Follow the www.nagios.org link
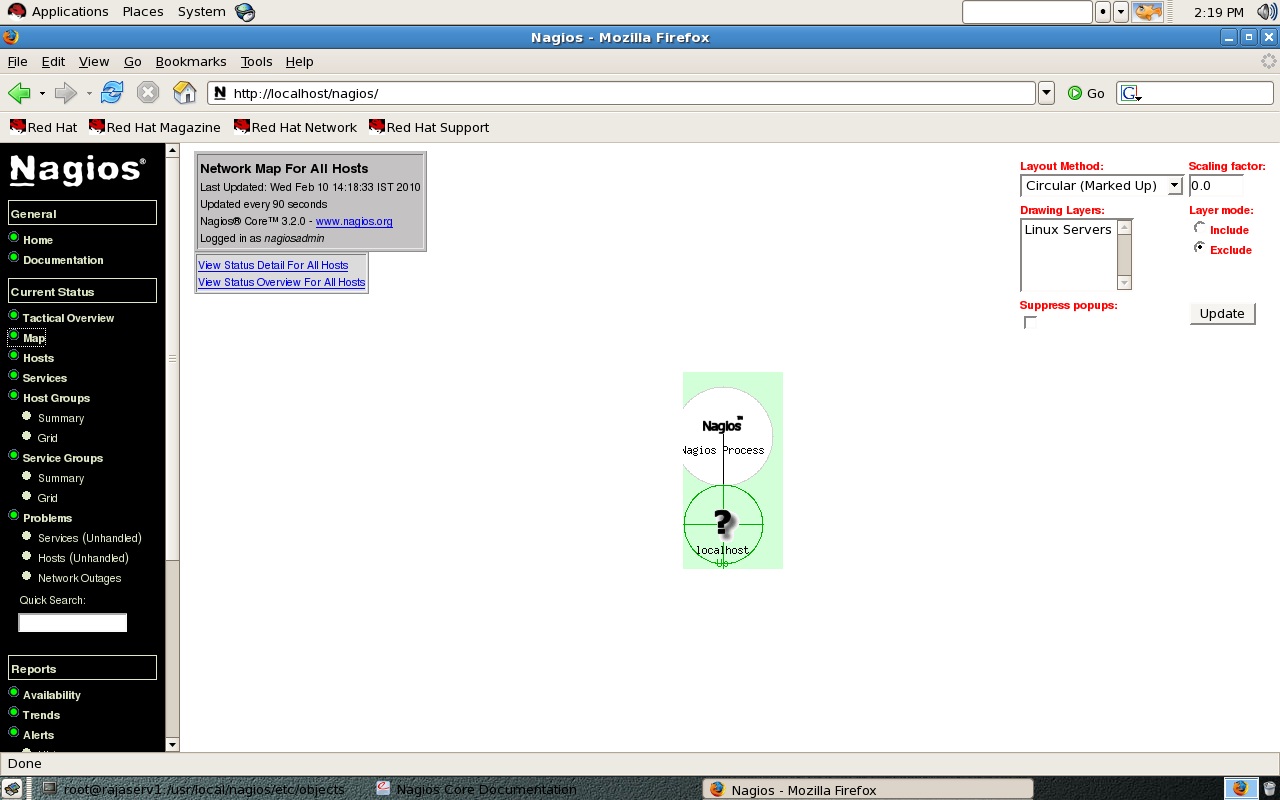 coord(354,221)
